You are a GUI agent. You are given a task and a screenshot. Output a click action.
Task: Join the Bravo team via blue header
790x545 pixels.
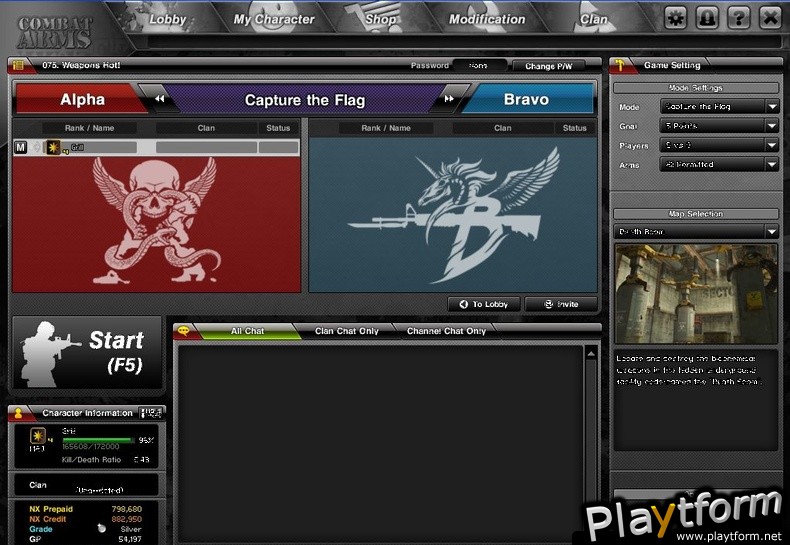pos(527,99)
